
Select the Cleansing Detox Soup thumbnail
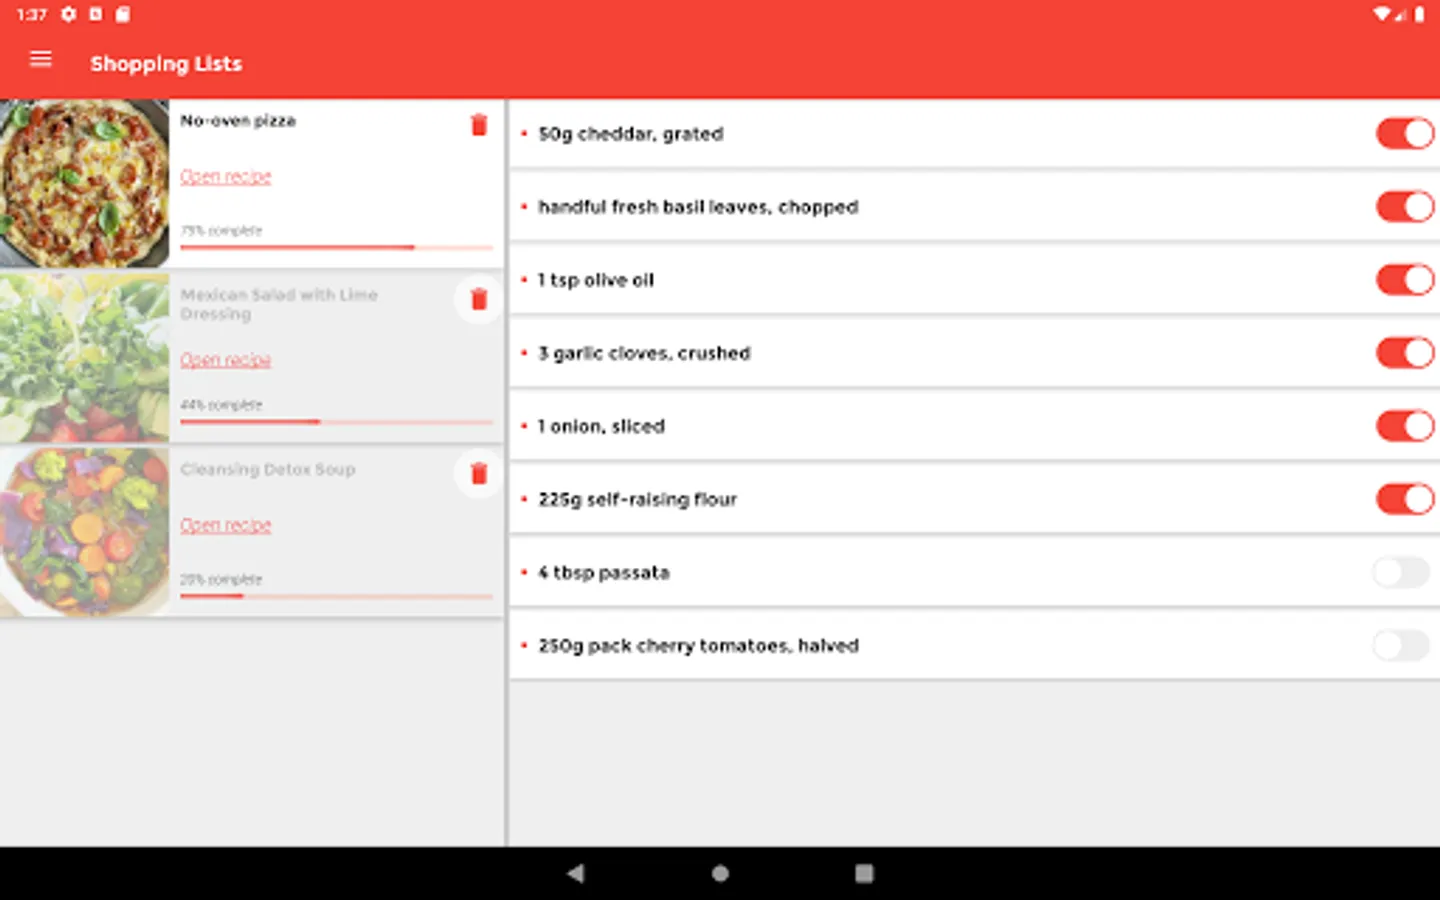click(x=84, y=532)
